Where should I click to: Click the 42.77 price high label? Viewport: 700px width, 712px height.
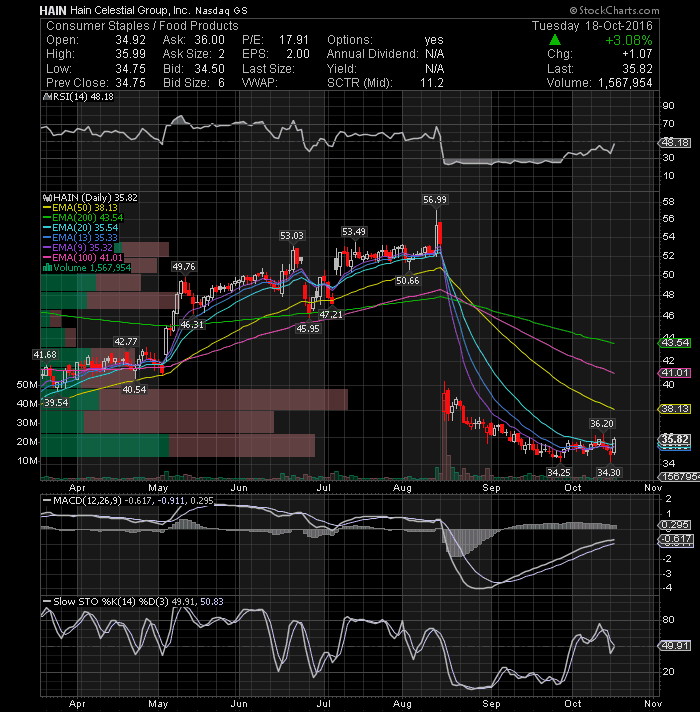126,341
